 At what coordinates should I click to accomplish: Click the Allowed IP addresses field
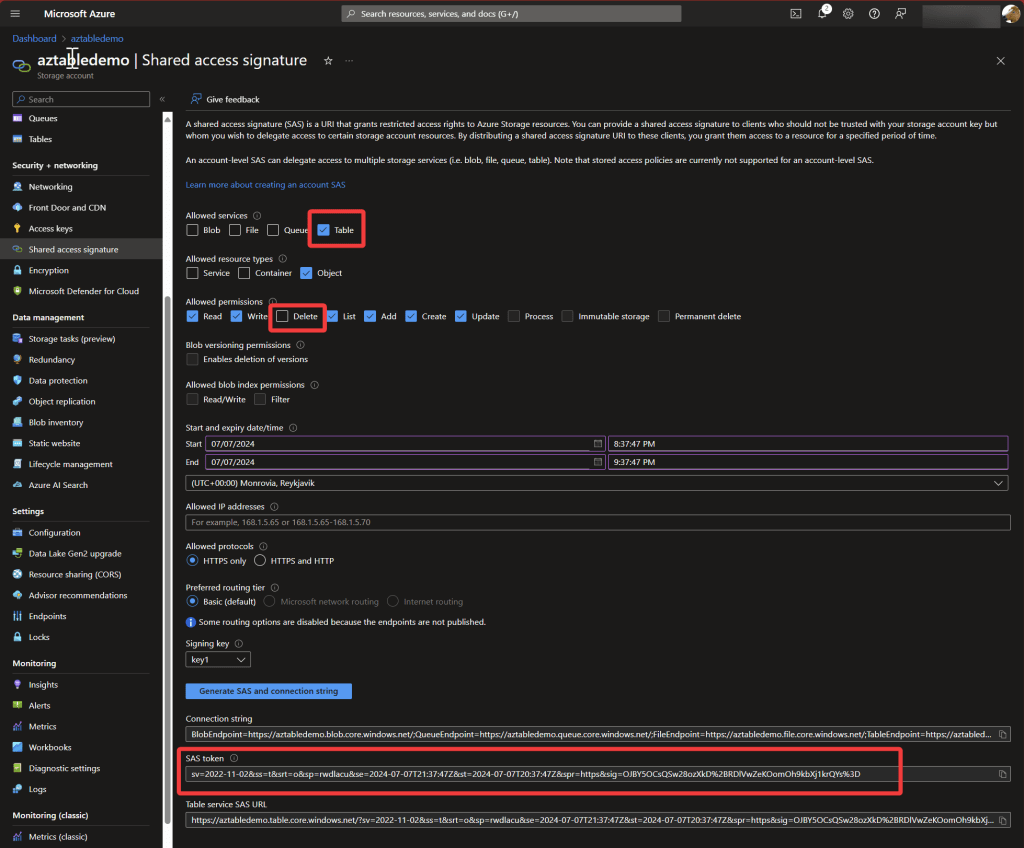tap(596, 522)
